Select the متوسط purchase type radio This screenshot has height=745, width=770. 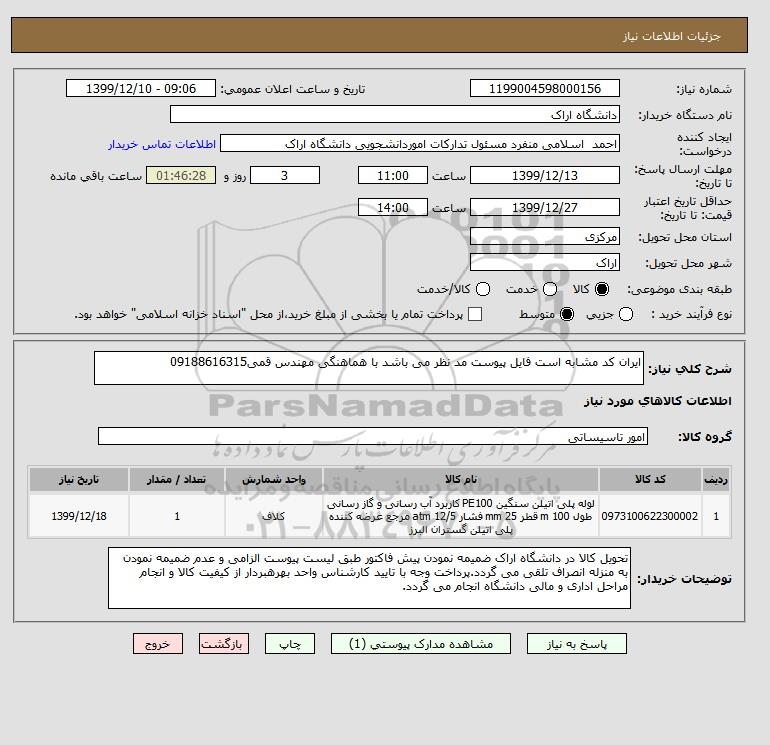click(x=567, y=314)
